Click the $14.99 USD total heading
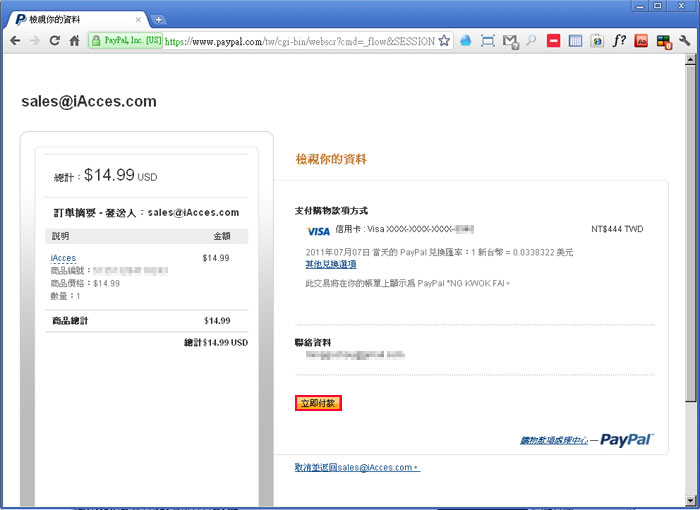Screen dimensions: 700x510 121,175
